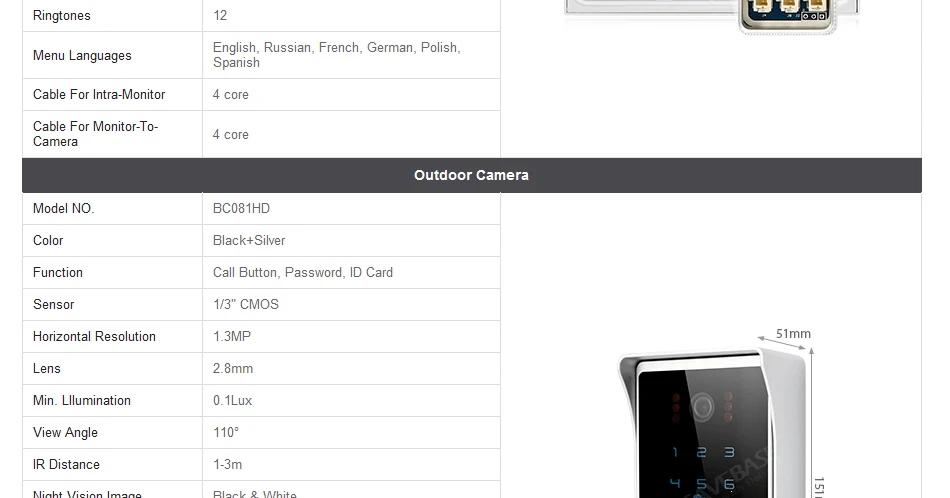The image size is (950, 498).
Task: Click the outdoor camera keypad product image
Action: point(712,424)
